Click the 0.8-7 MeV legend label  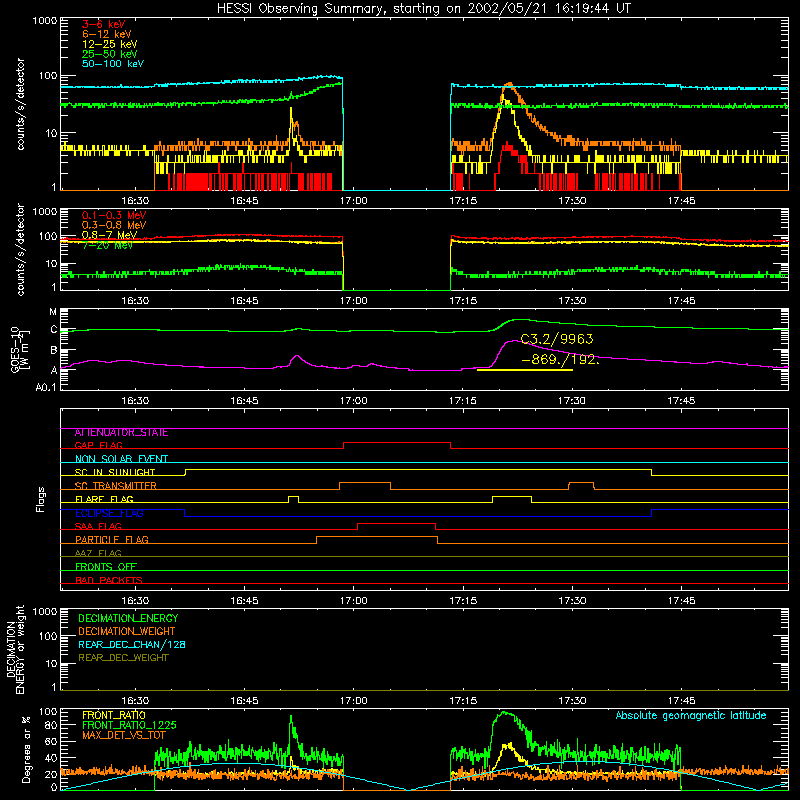point(110,235)
